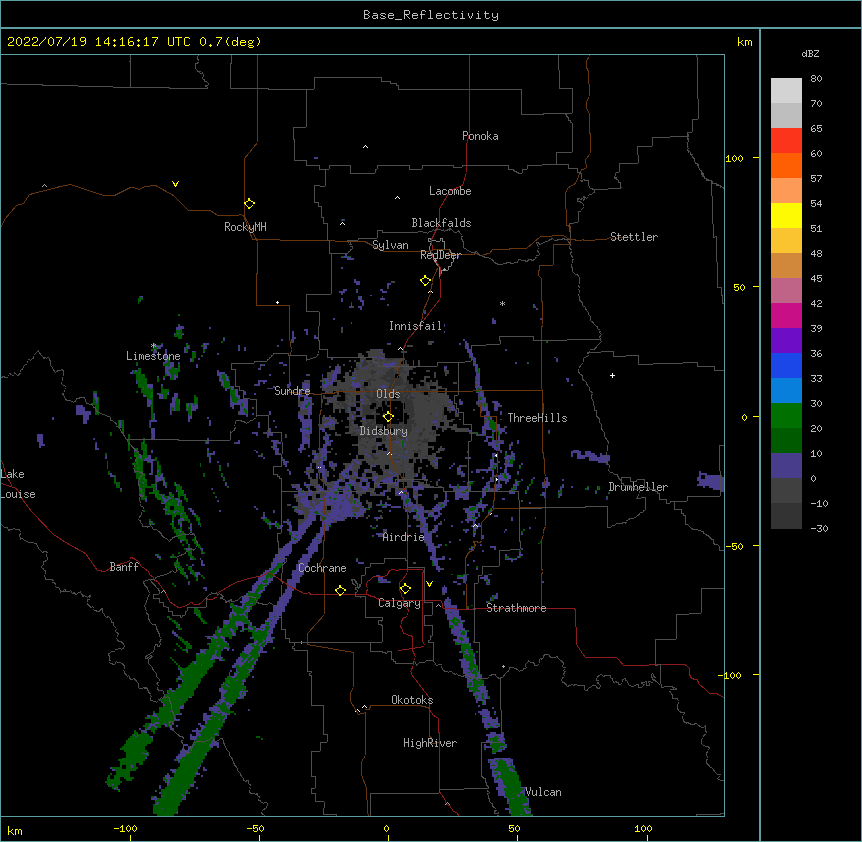Click the Airdrie label
This screenshot has height=842, width=862.
click(x=404, y=537)
